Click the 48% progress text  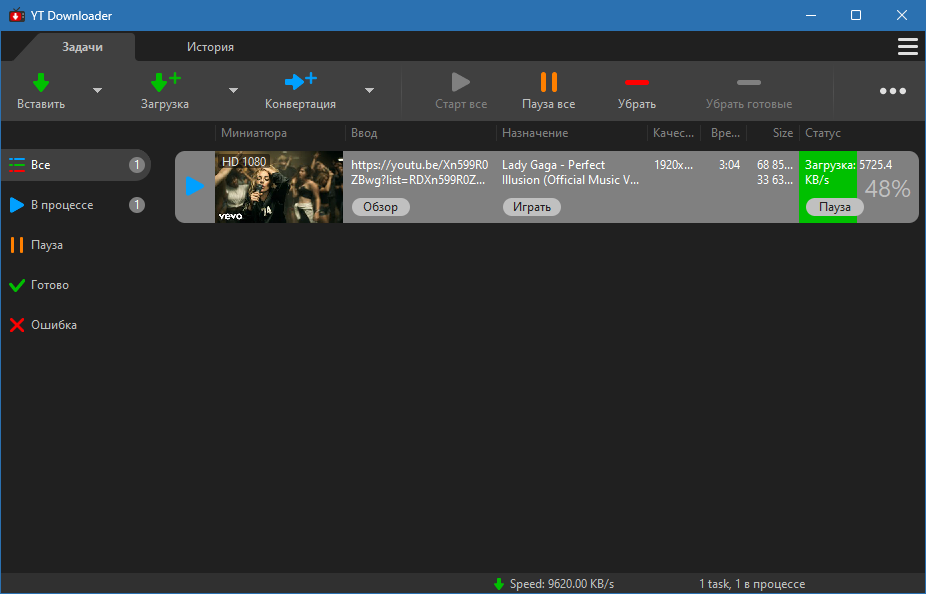tap(888, 189)
